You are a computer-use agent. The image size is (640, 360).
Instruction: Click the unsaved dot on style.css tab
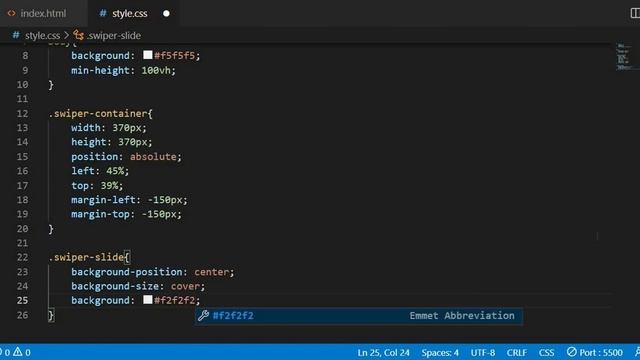tap(166, 13)
